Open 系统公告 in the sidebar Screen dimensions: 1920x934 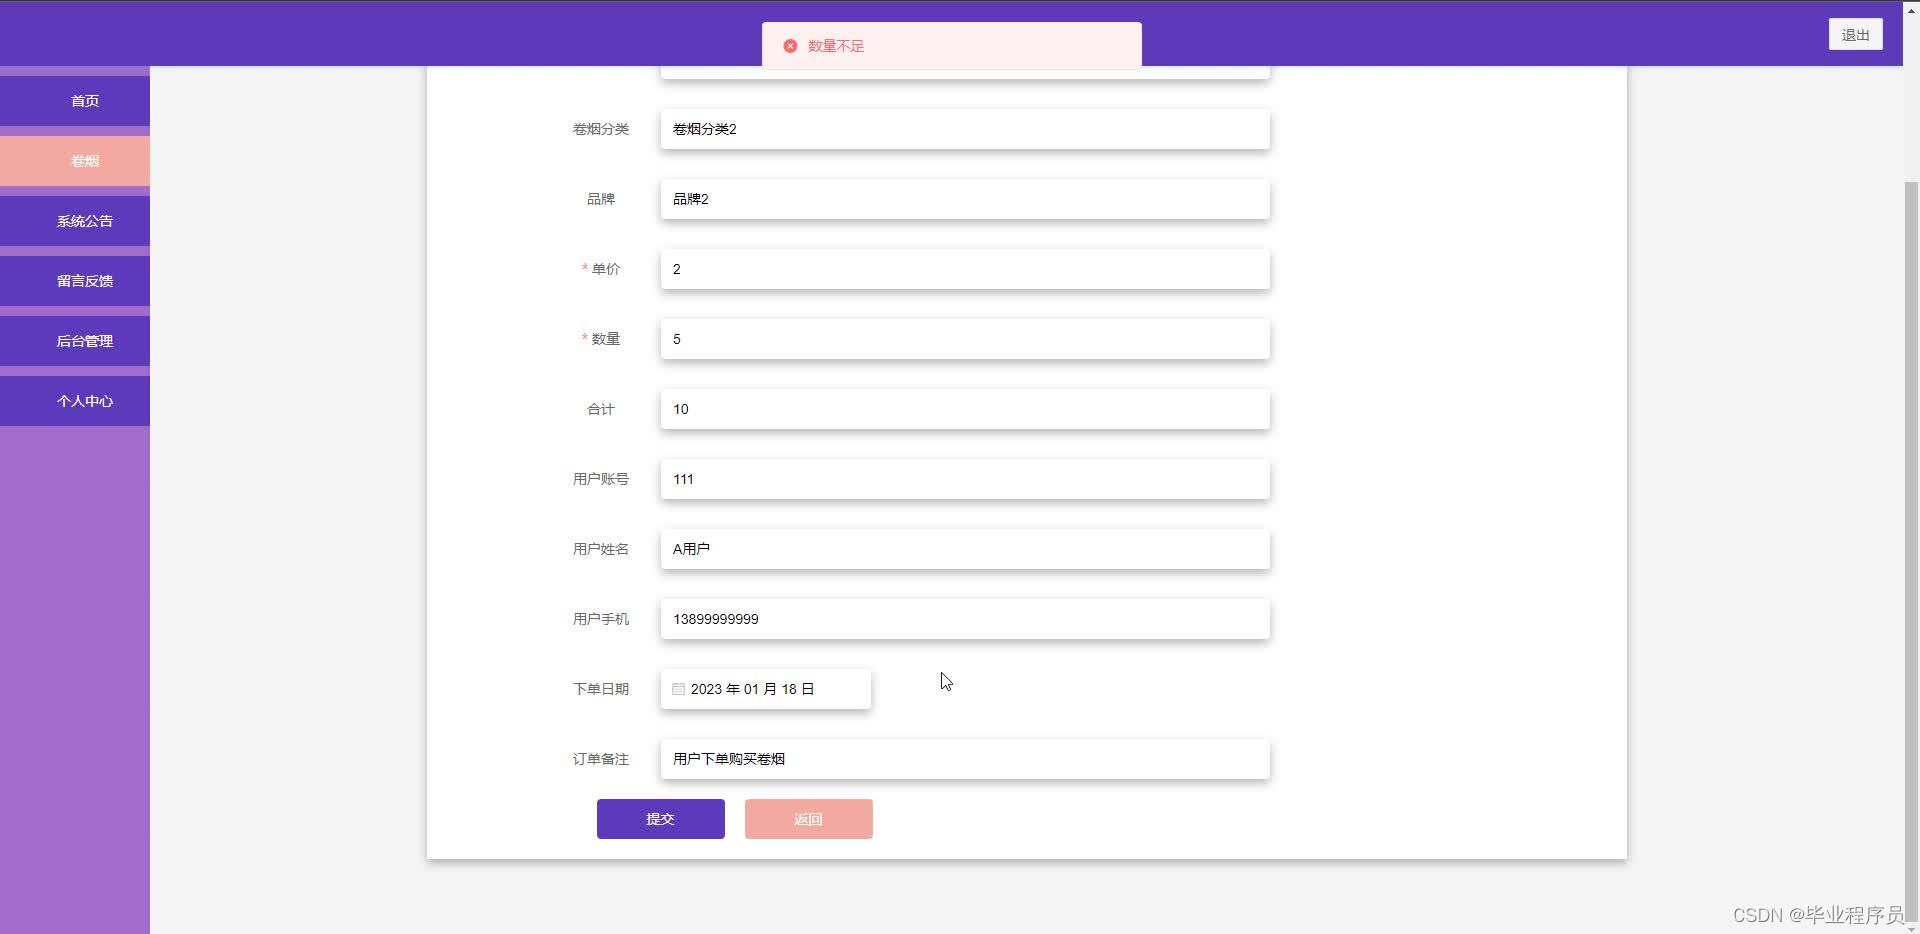75,221
